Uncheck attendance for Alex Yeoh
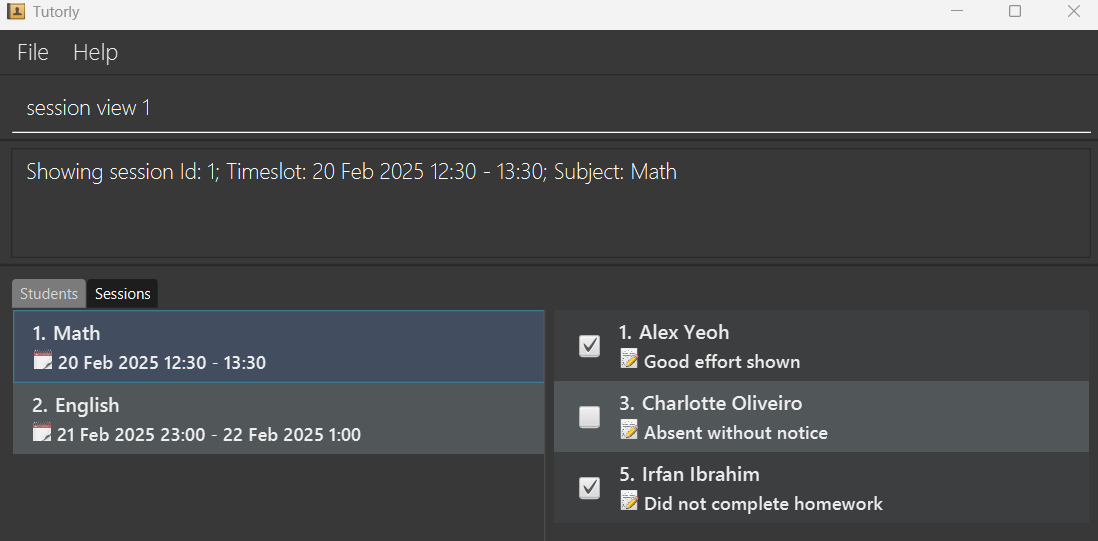This screenshot has height=541, width=1098. pos(590,346)
